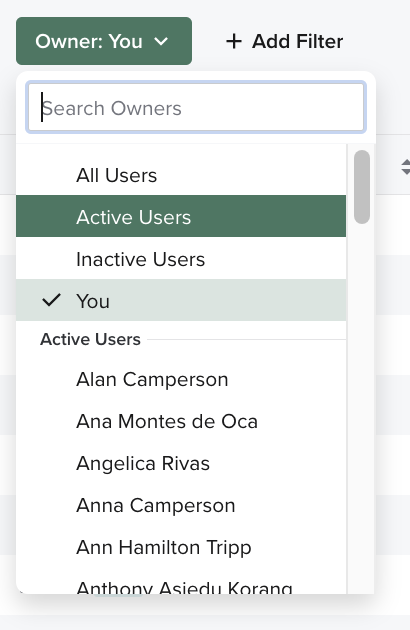
Task: Open the Owner: You filter dropdown
Action: (x=104, y=41)
